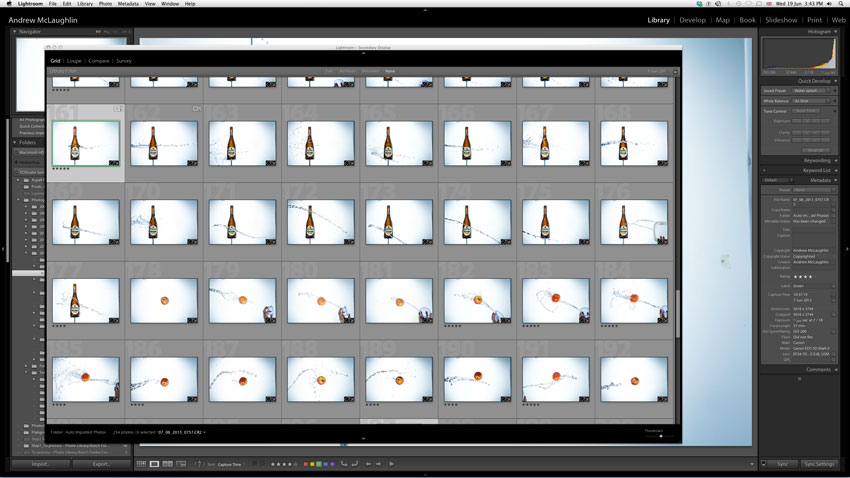Open the File menu
Screen dimensions: 850x478
tap(53, 4)
